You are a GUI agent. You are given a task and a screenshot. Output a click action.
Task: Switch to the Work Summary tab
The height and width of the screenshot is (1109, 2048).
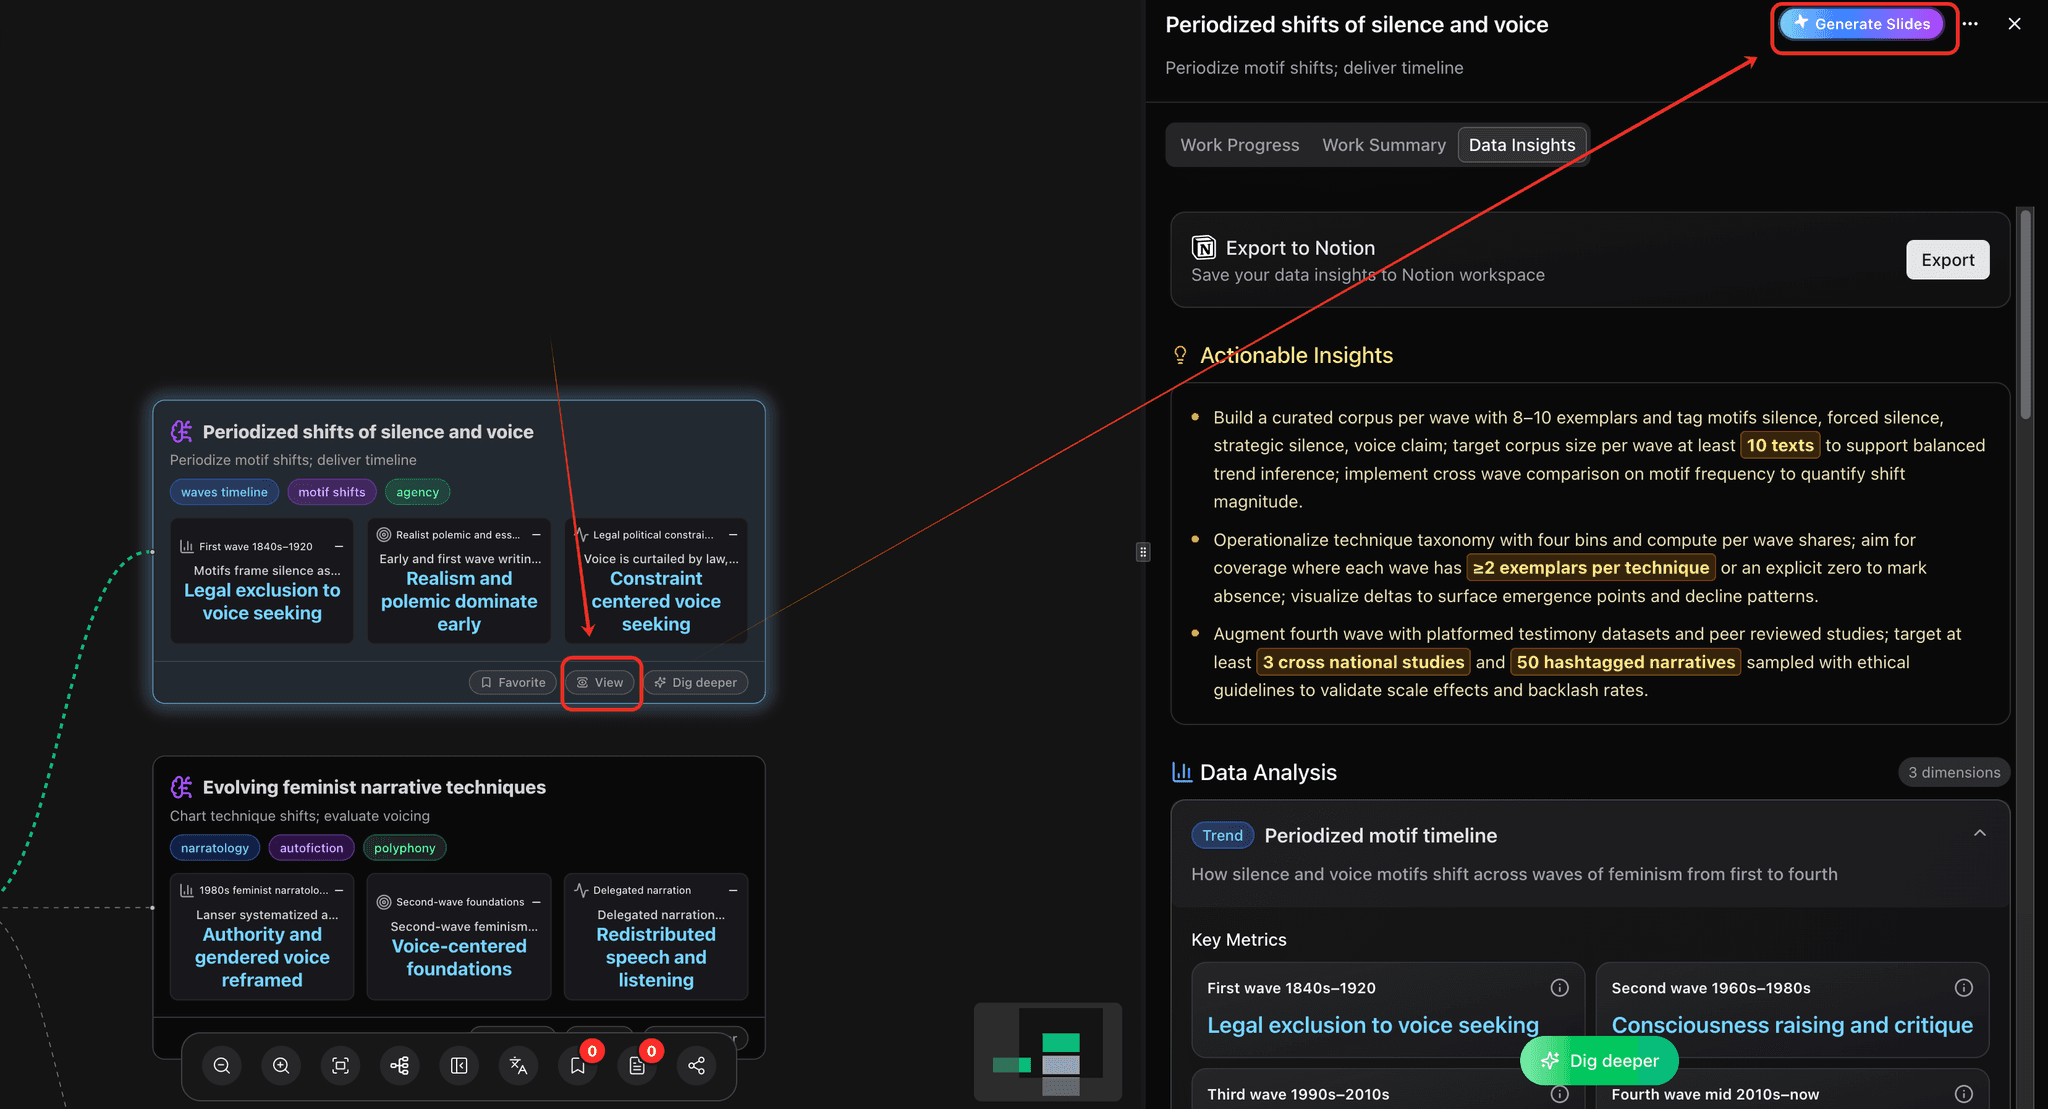pos(1383,145)
